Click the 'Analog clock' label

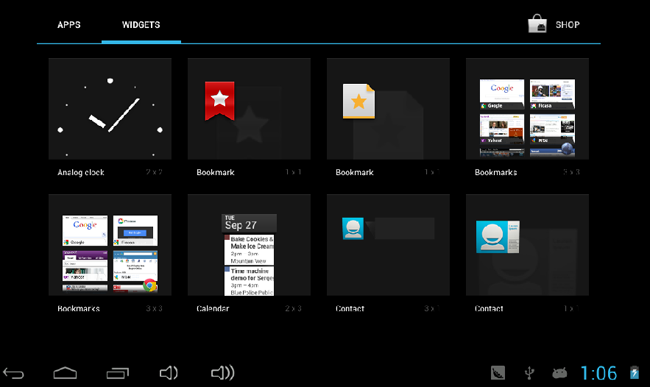pos(81,172)
